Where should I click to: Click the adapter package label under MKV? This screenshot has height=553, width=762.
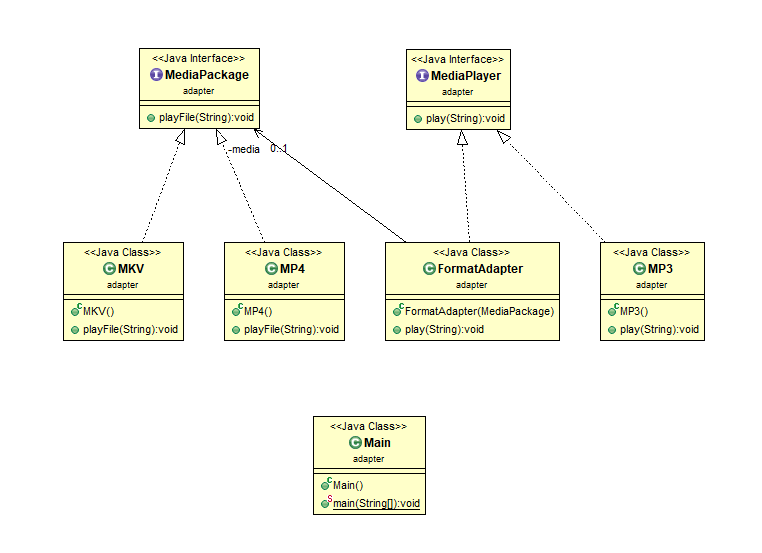pyautogui.click(x=122, y=285)
